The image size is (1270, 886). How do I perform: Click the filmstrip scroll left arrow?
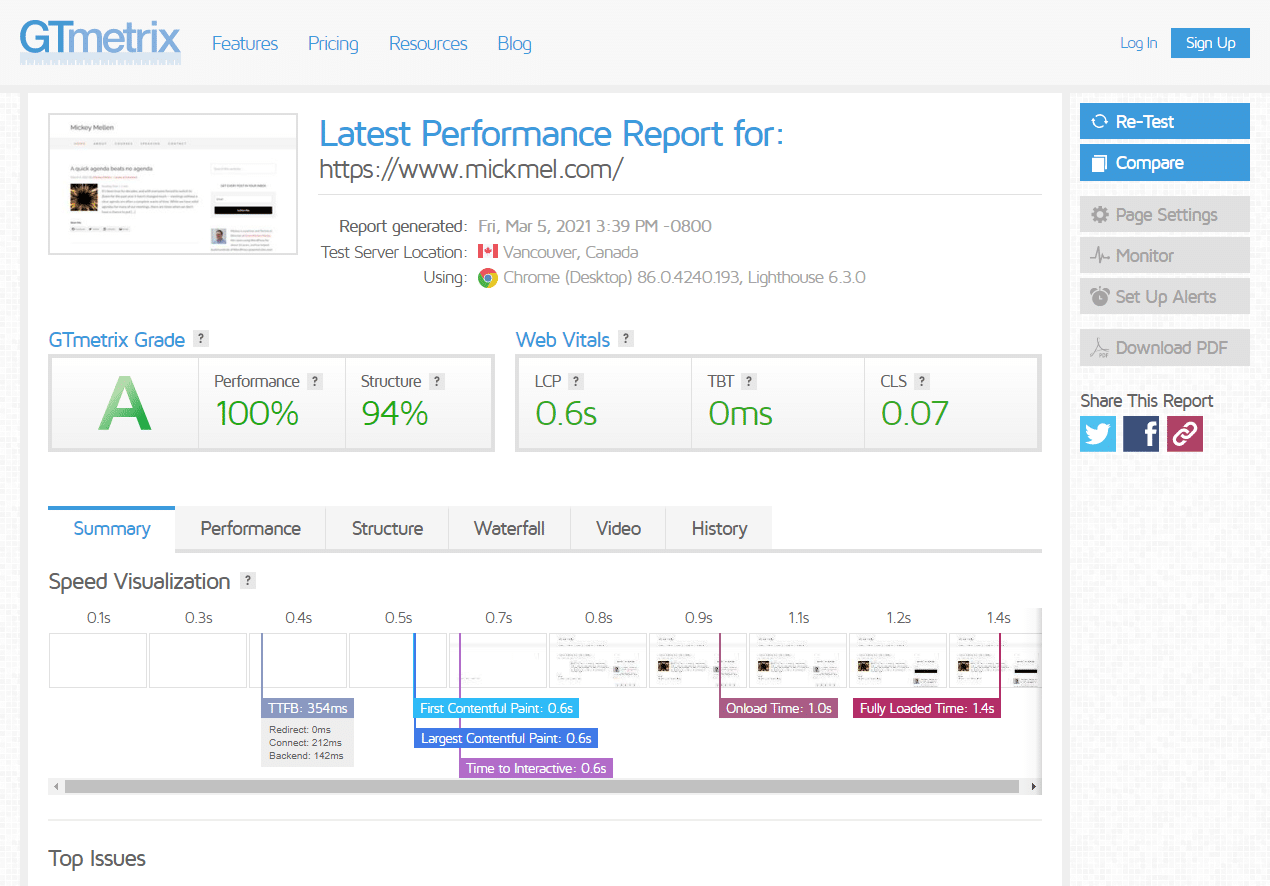click(56, 787)
